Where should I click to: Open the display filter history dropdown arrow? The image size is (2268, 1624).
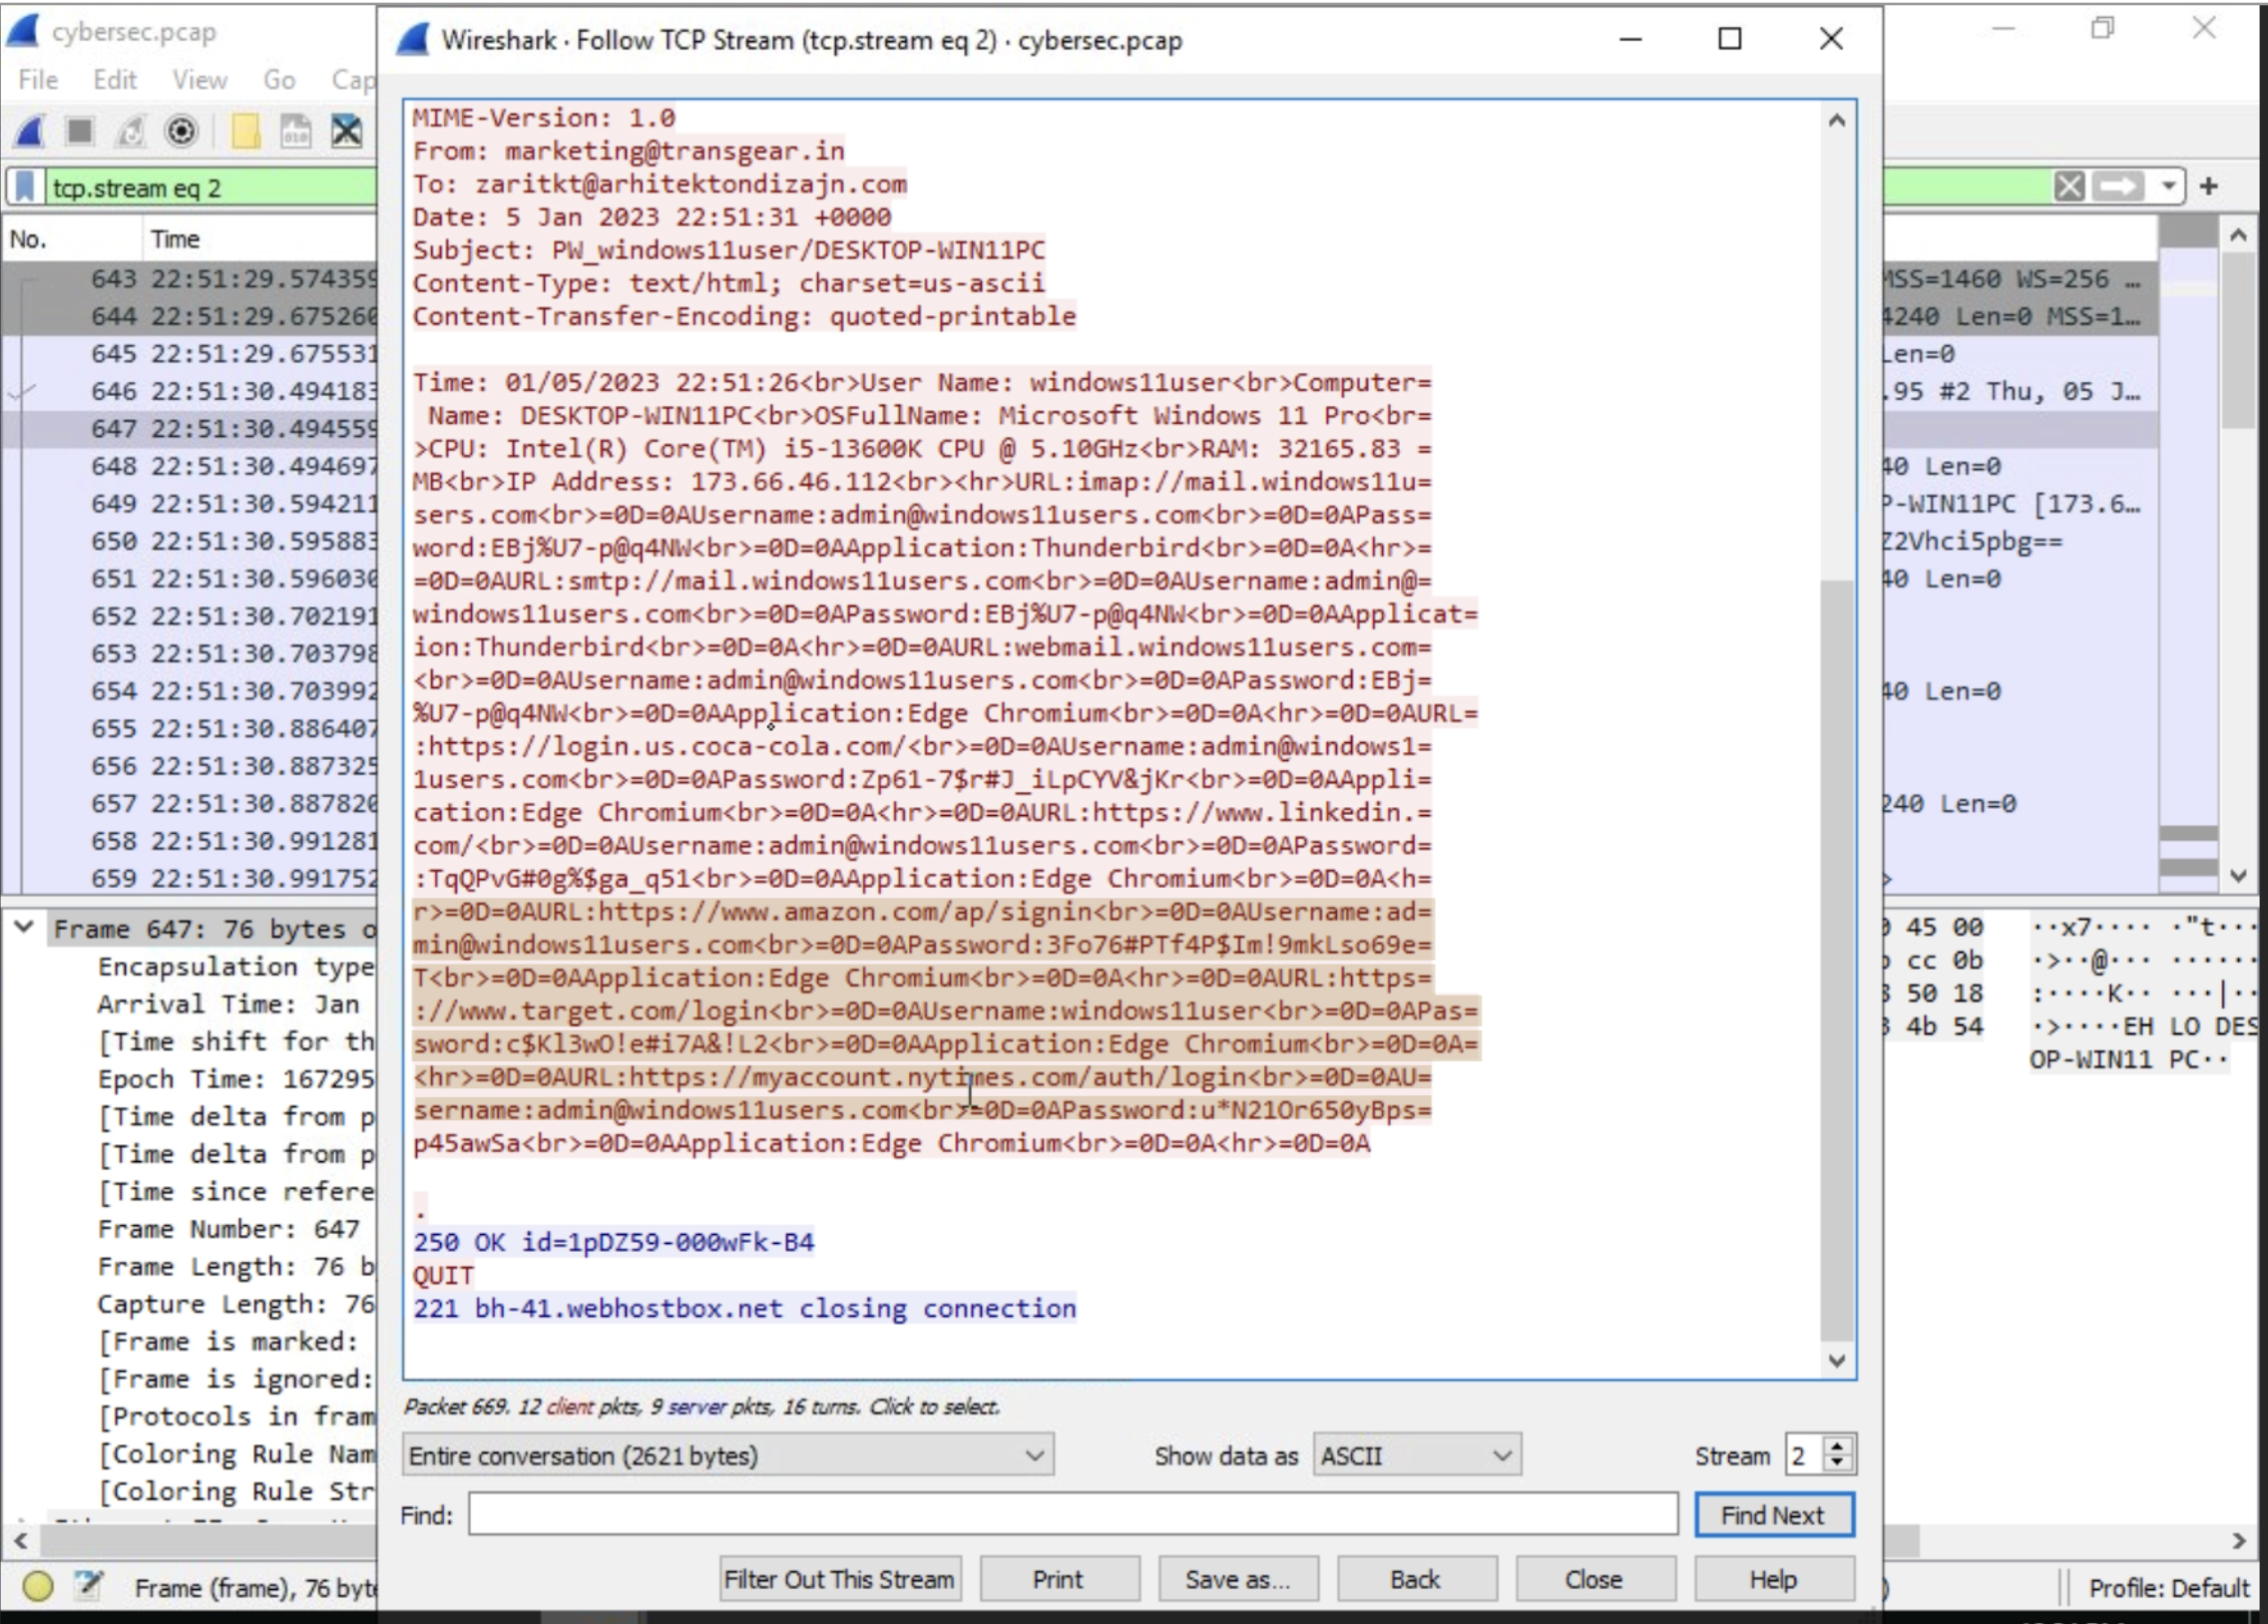(2167, 186)
